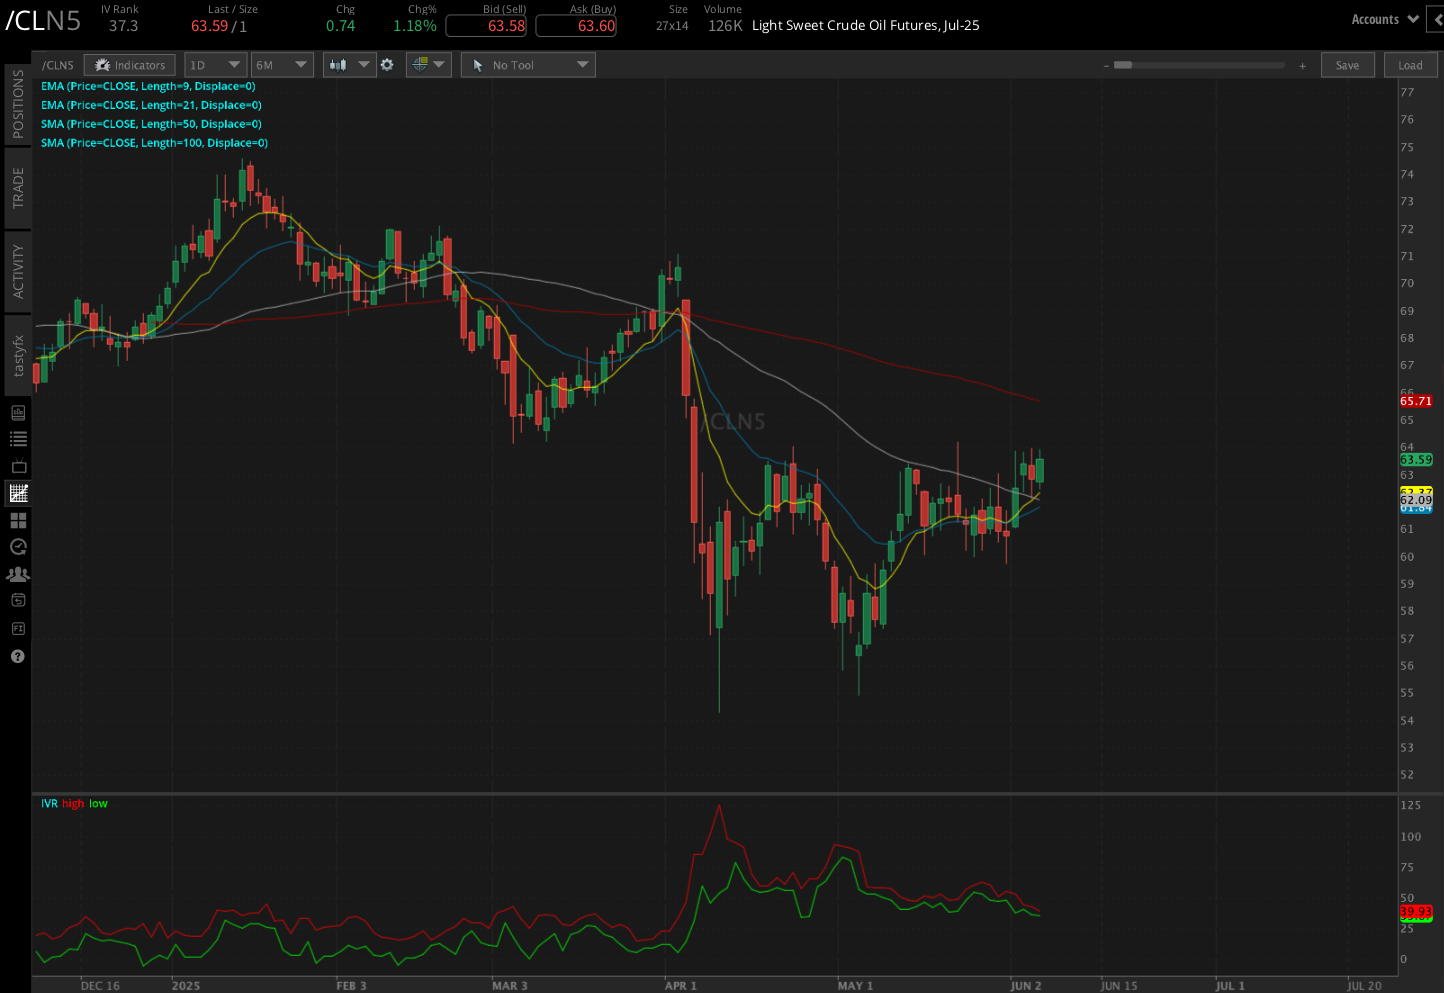Open the watchlist icon in left sidebar

click(x=17, y=438)
